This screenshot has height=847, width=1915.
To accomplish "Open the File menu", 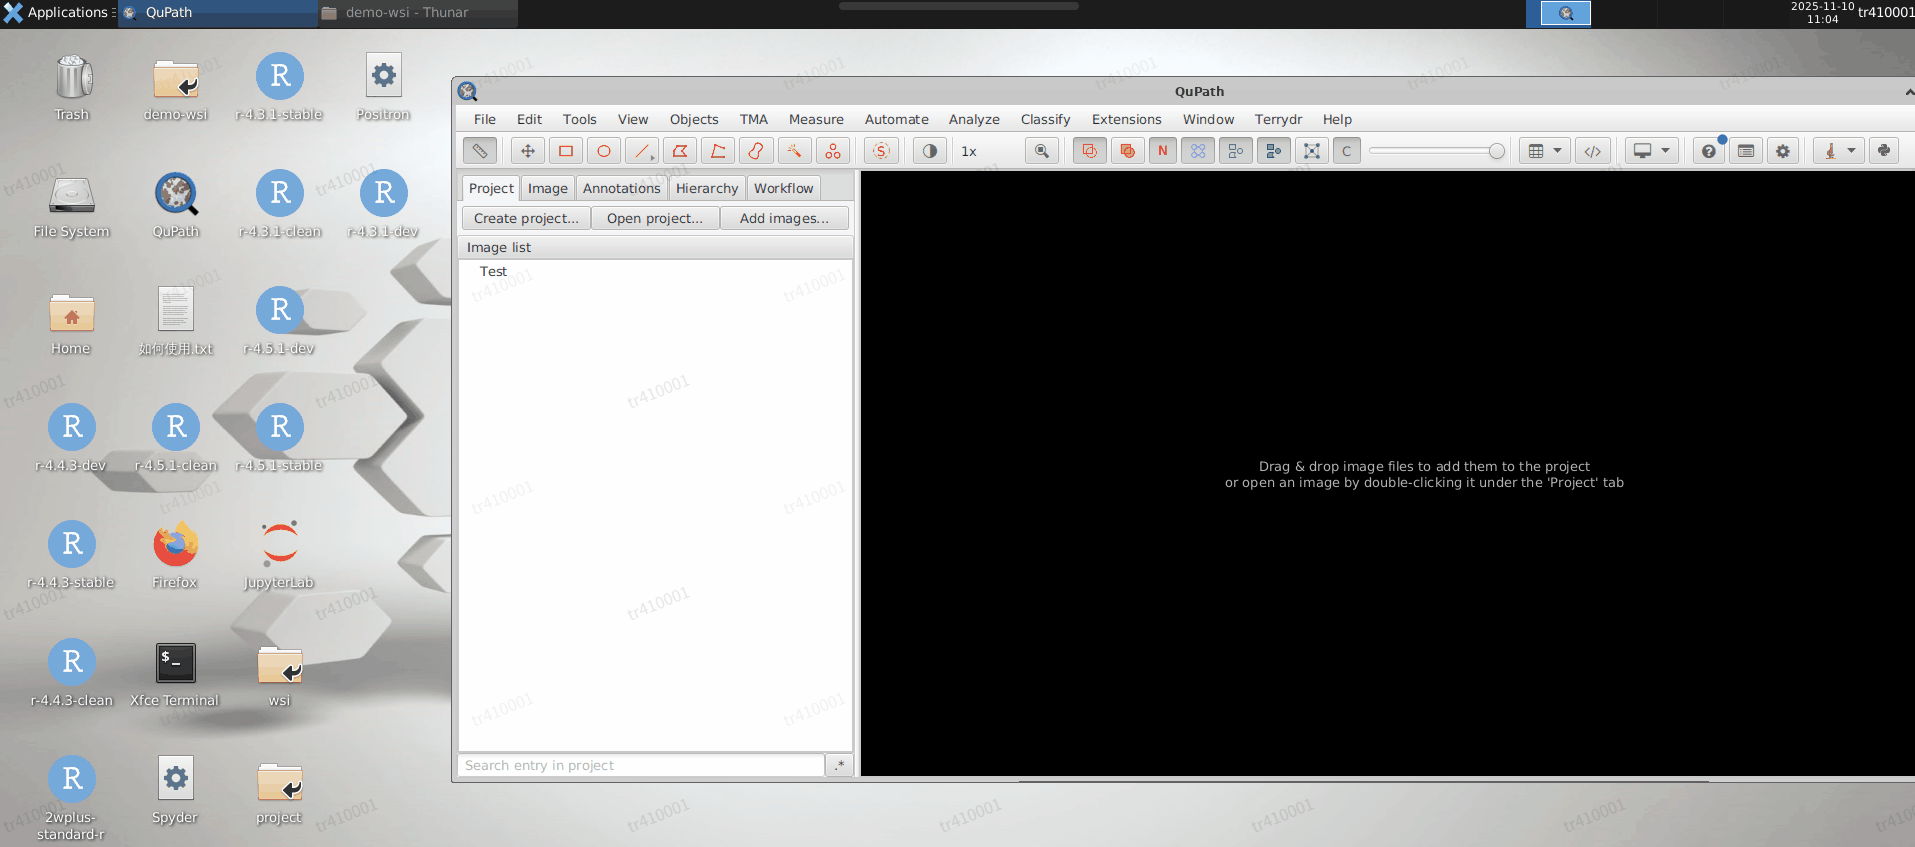I will (x=485, y=119).
